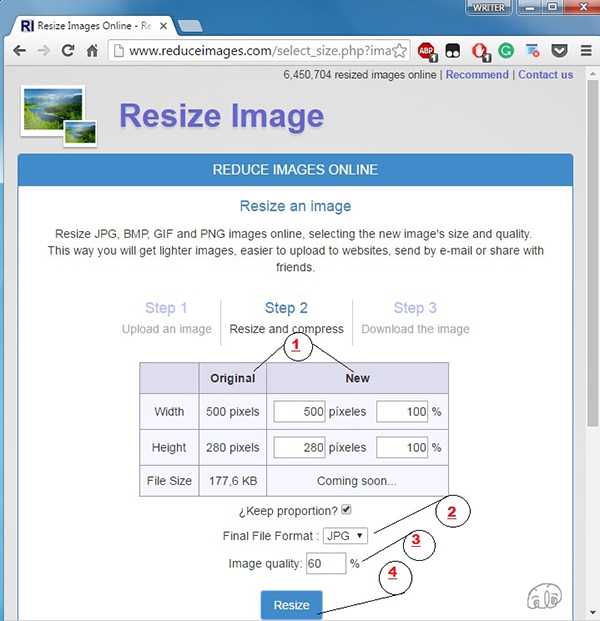Open the green Grammarly extension icon
600x621 pixels.
(x=506, y=51)
